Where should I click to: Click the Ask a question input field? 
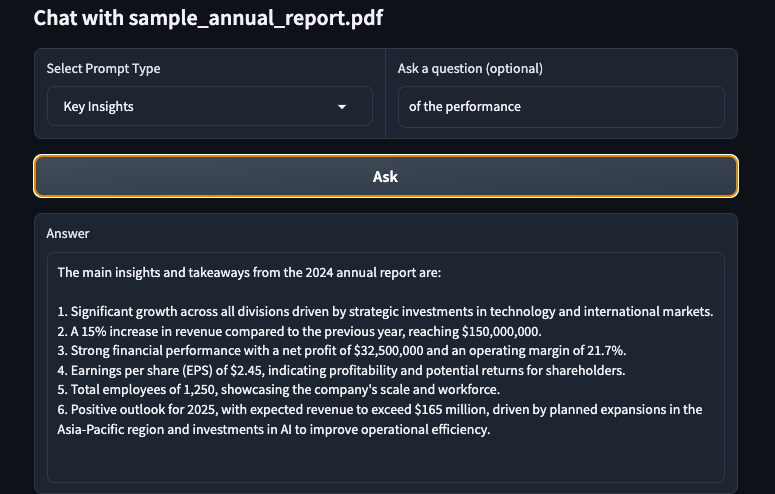561,107
